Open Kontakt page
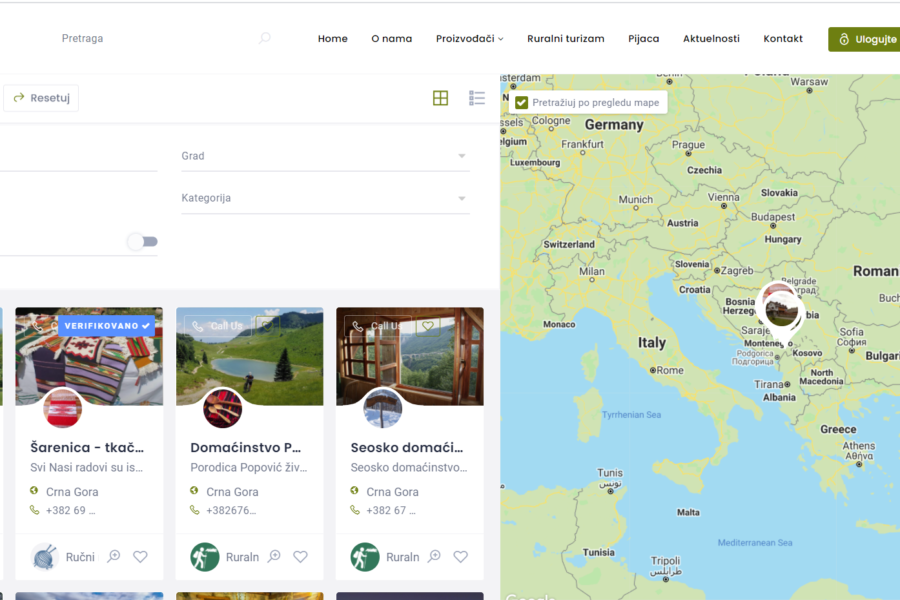Viewport: 900px width, 600px height. [783, 38]
